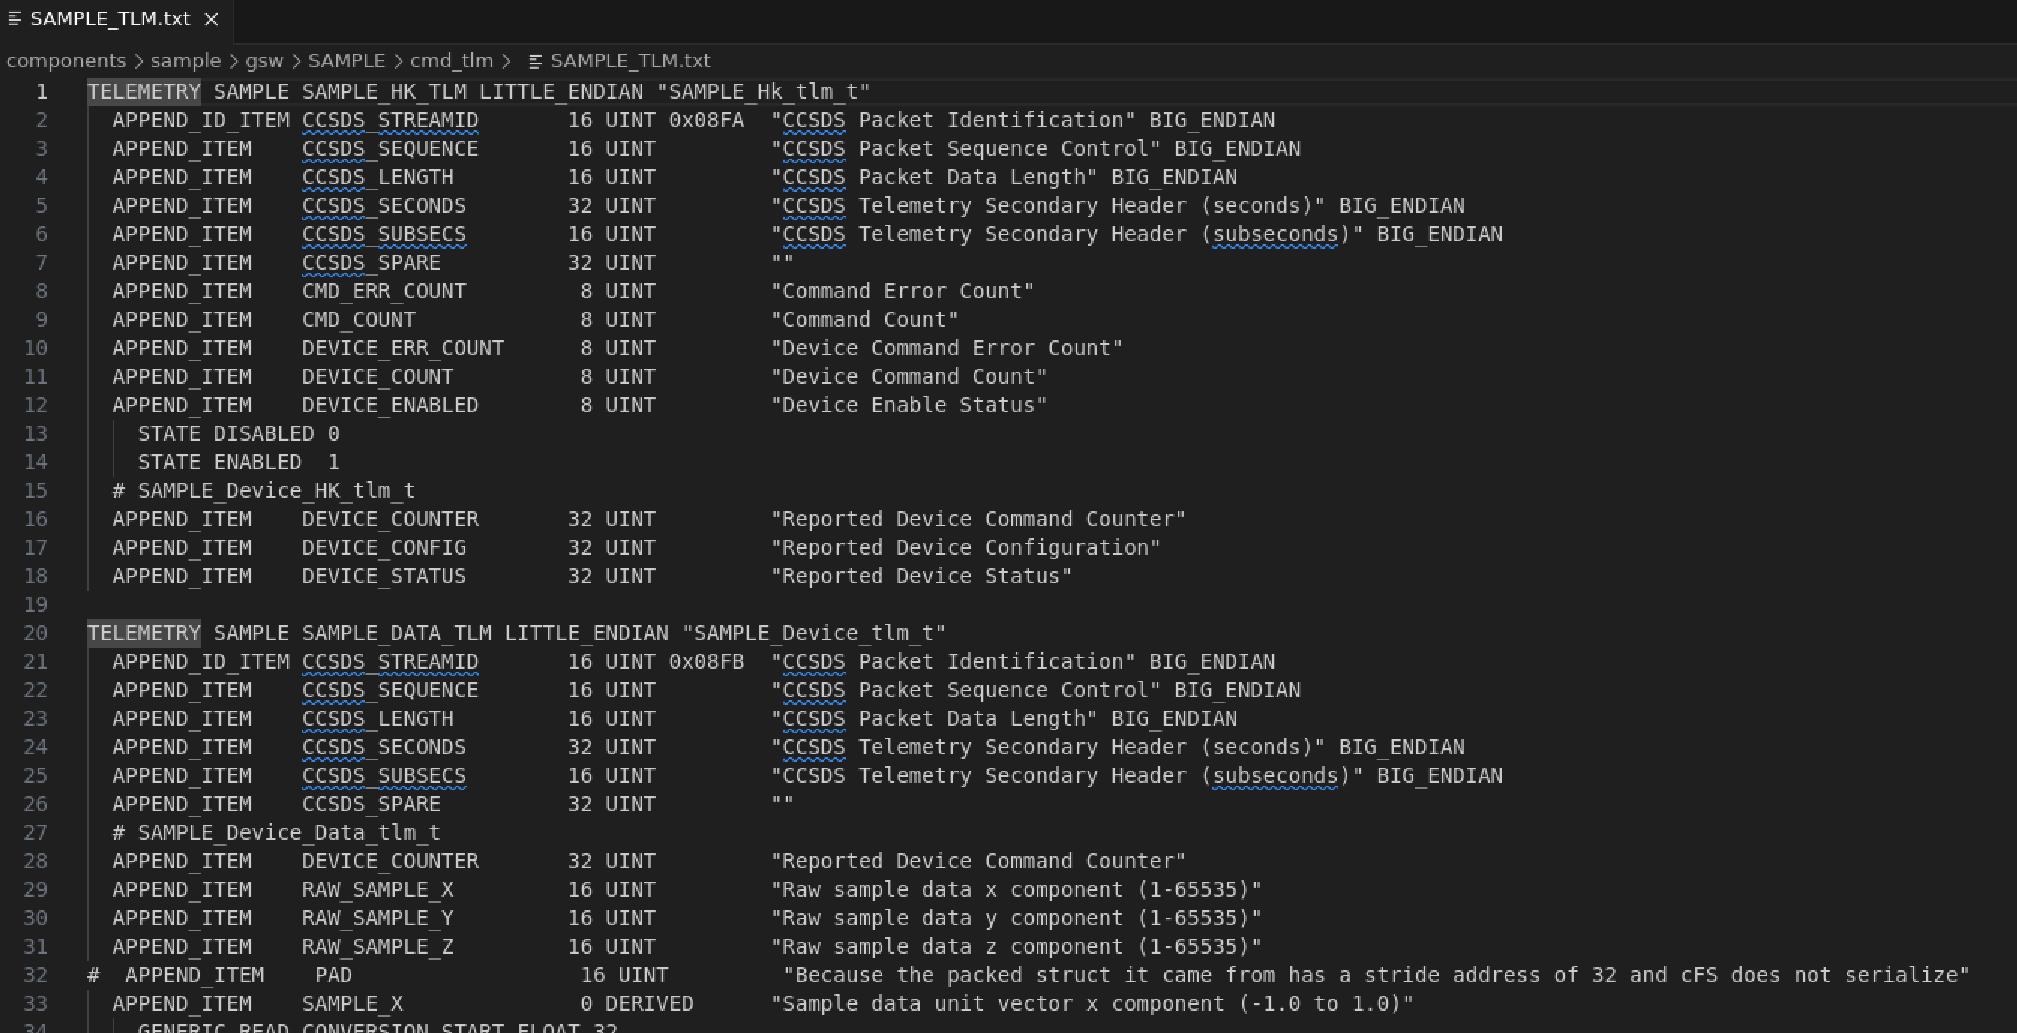Image resolution: width=2017 pixels, height=1033 pixels.
Task: Click 'CMD_ERR_COUNT' on line 8
Action: [384, 291]
